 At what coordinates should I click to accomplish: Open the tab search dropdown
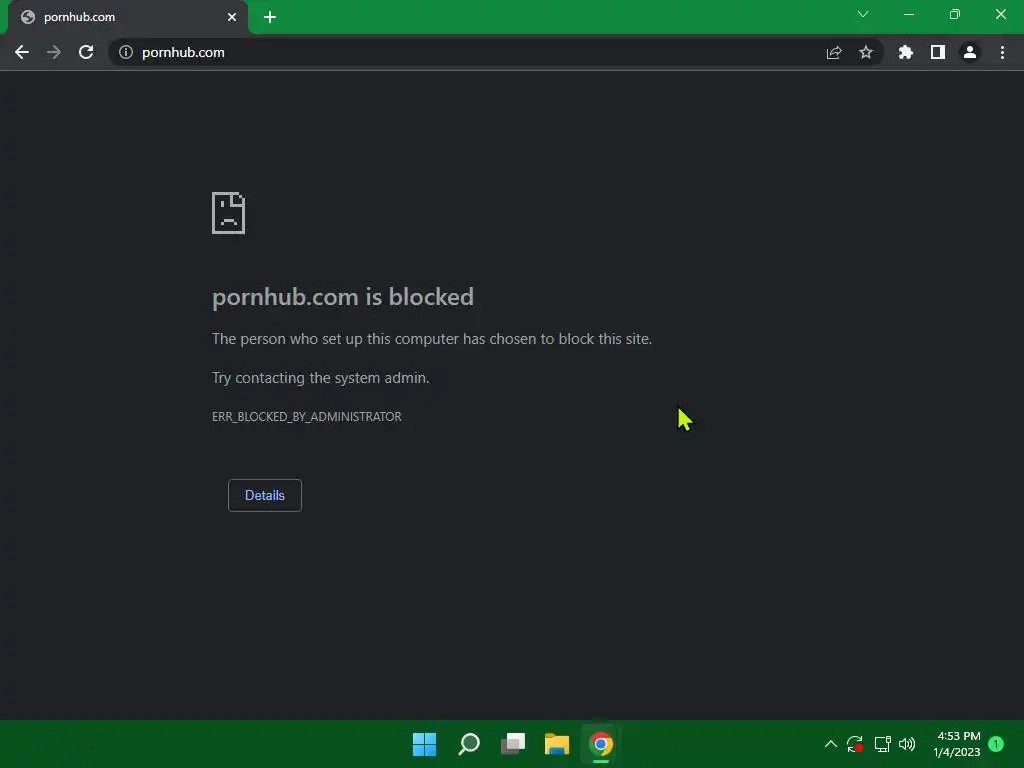click(x=863, y=14)
